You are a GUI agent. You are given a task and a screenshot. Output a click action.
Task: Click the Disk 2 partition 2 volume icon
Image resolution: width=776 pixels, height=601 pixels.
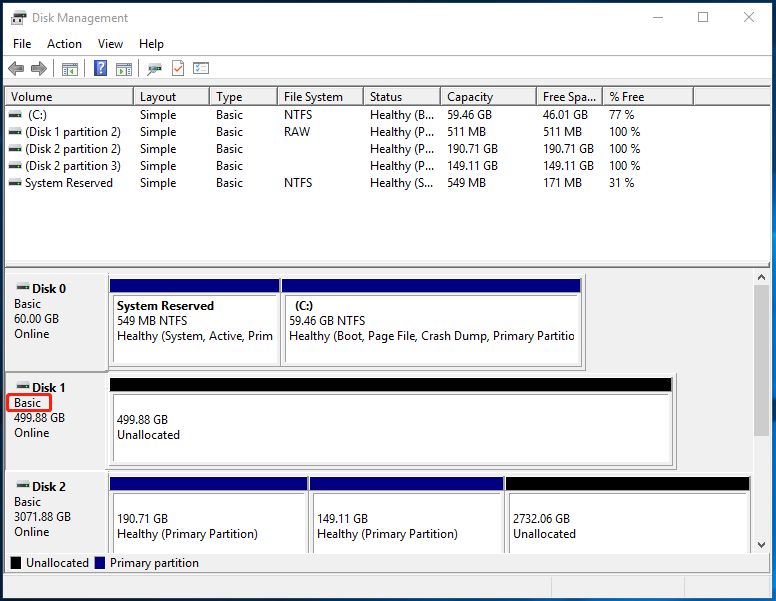[x=15, y=149]
